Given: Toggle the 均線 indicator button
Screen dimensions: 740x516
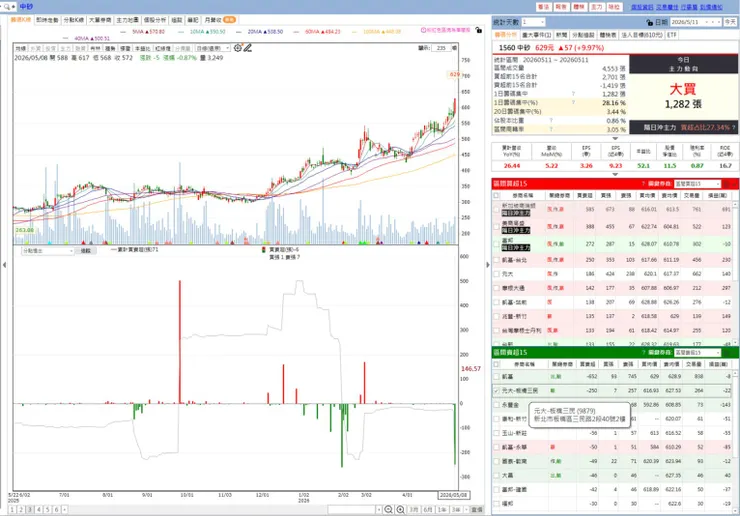Looking at the screenshot, I should click(20, 48).
